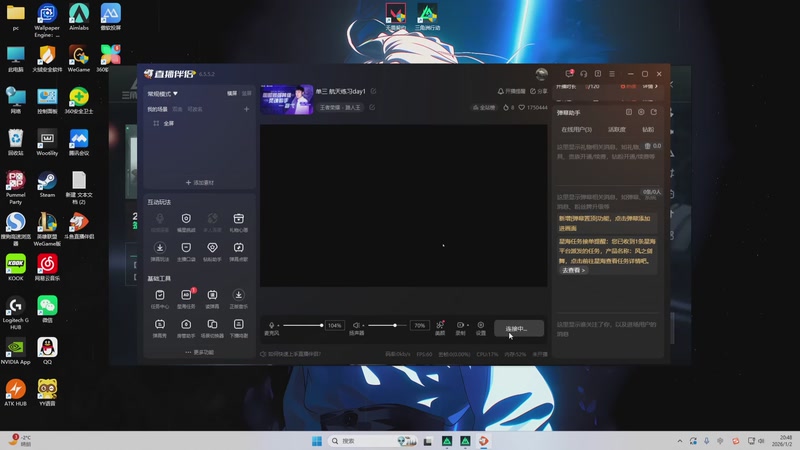Click the 1750444 likes heart counter
Screen dimensions: 800x450
533,108
